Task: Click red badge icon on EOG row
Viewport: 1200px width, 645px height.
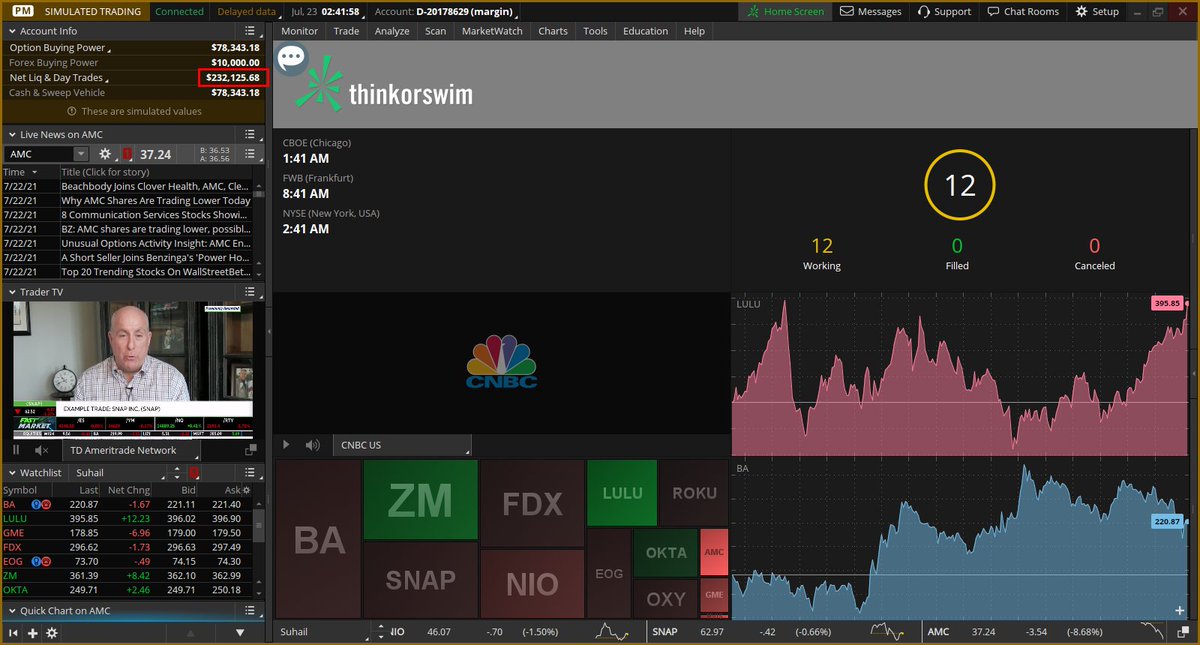Action: pos(48,561)
